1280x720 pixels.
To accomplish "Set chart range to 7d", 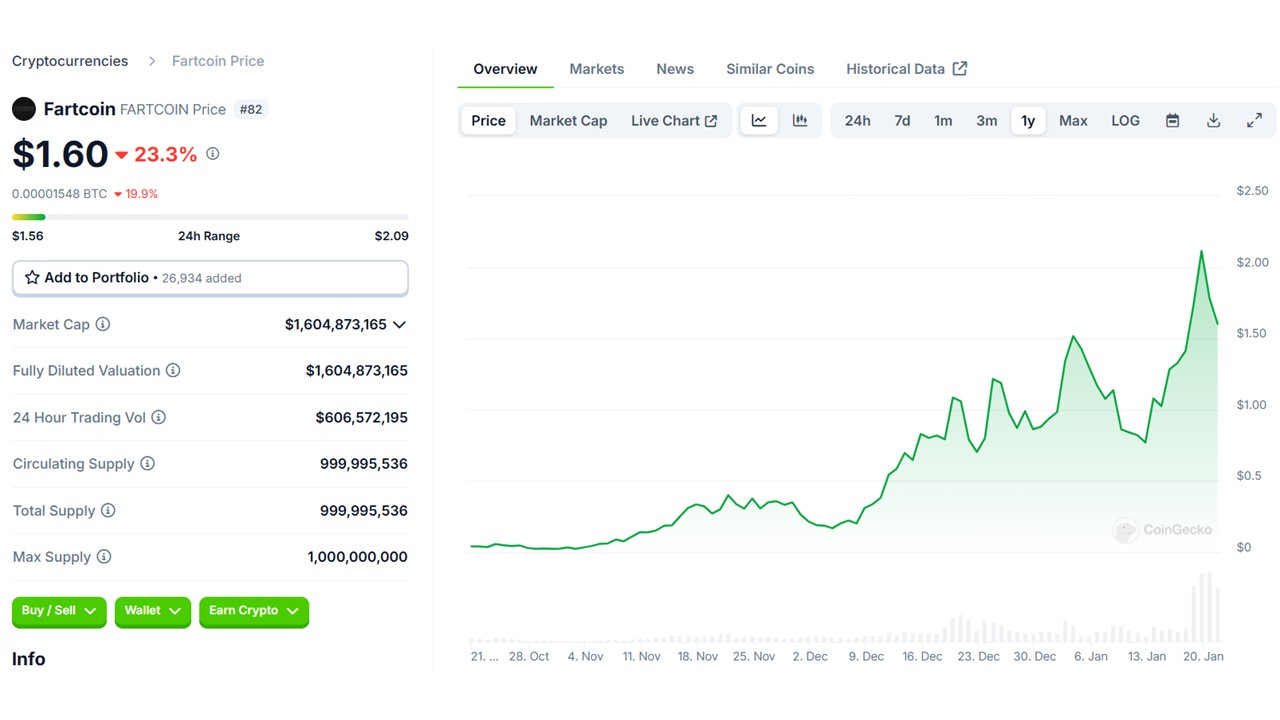I will coord(902,121).
